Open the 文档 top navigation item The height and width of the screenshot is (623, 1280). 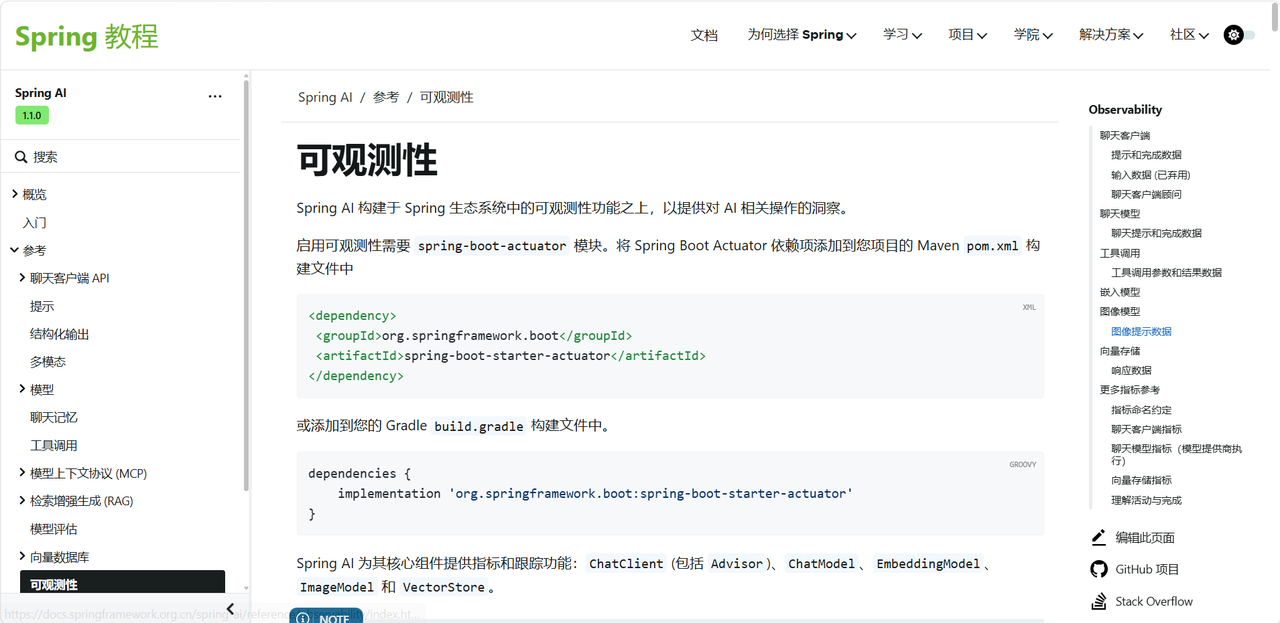click(704, 35)
